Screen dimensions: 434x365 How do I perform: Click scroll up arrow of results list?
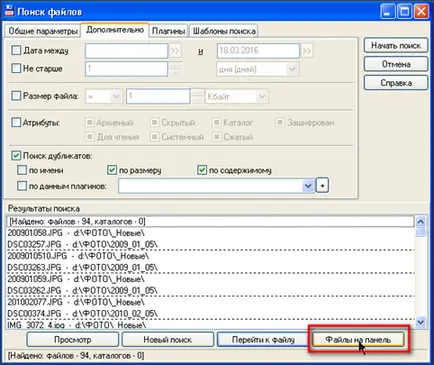(421, 221)
